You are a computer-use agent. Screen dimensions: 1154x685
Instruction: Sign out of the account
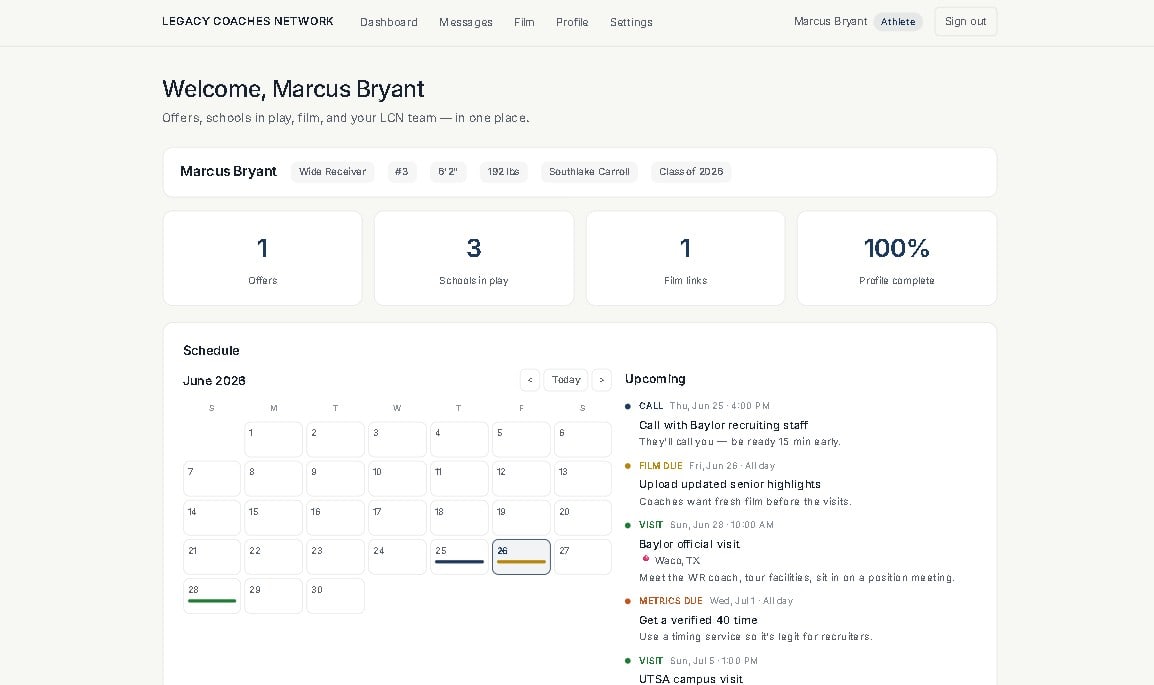[x=966, y=21]
